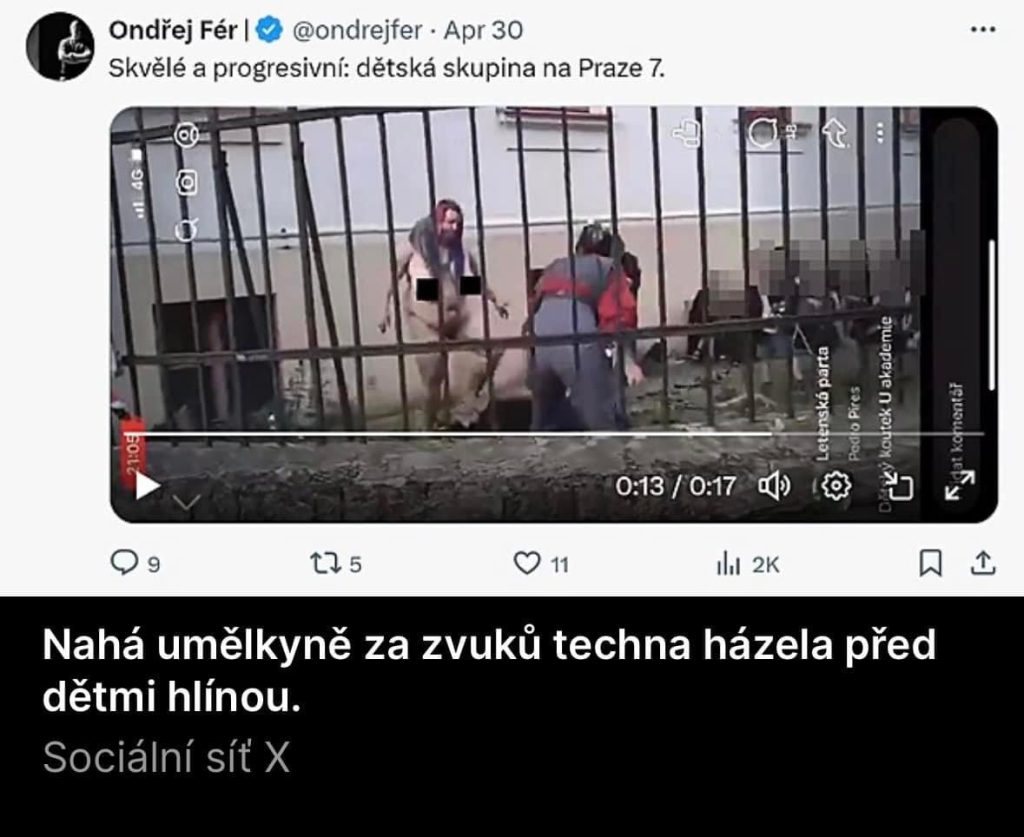The height and width of the screenshot is (837, 1024).
Task: Mute the video volume speaker
Action: [774, 486]
